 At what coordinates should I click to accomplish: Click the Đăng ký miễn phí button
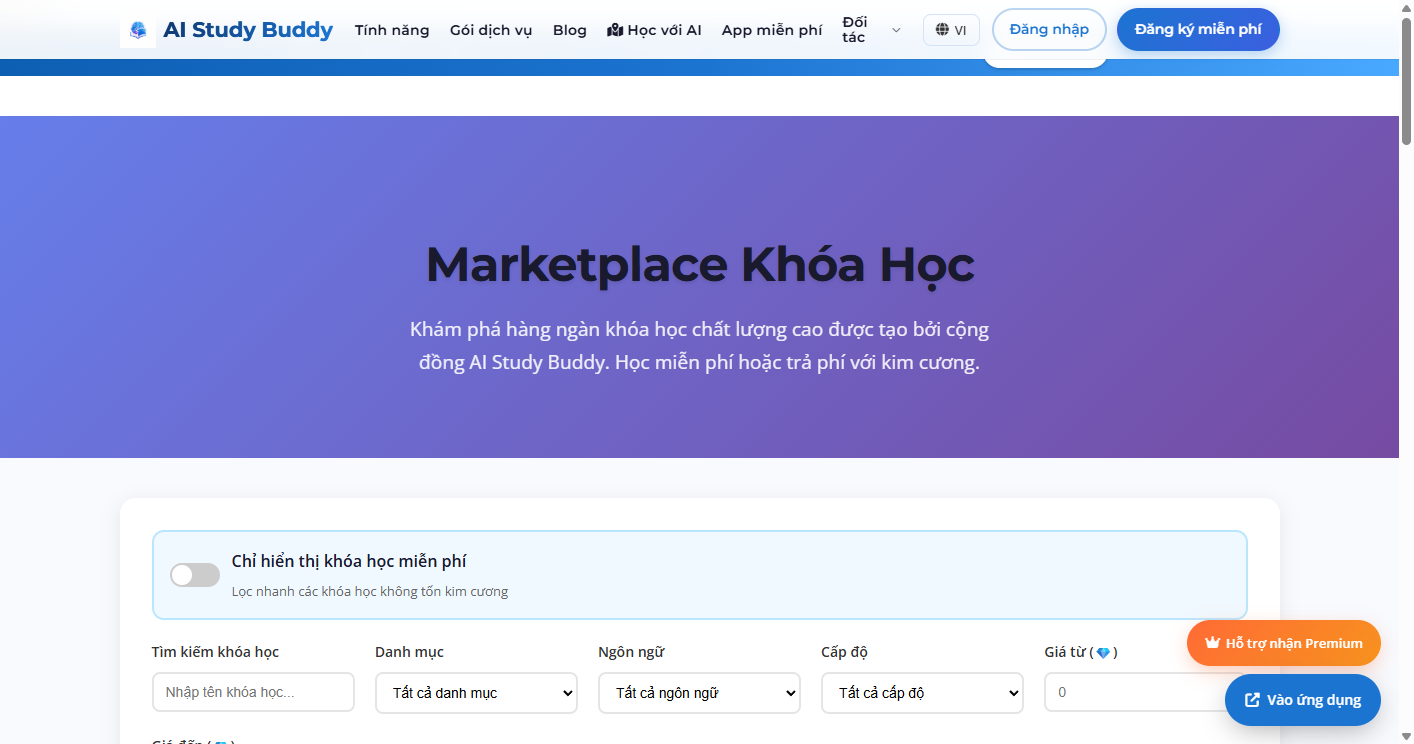click(x=1198, y=30)
